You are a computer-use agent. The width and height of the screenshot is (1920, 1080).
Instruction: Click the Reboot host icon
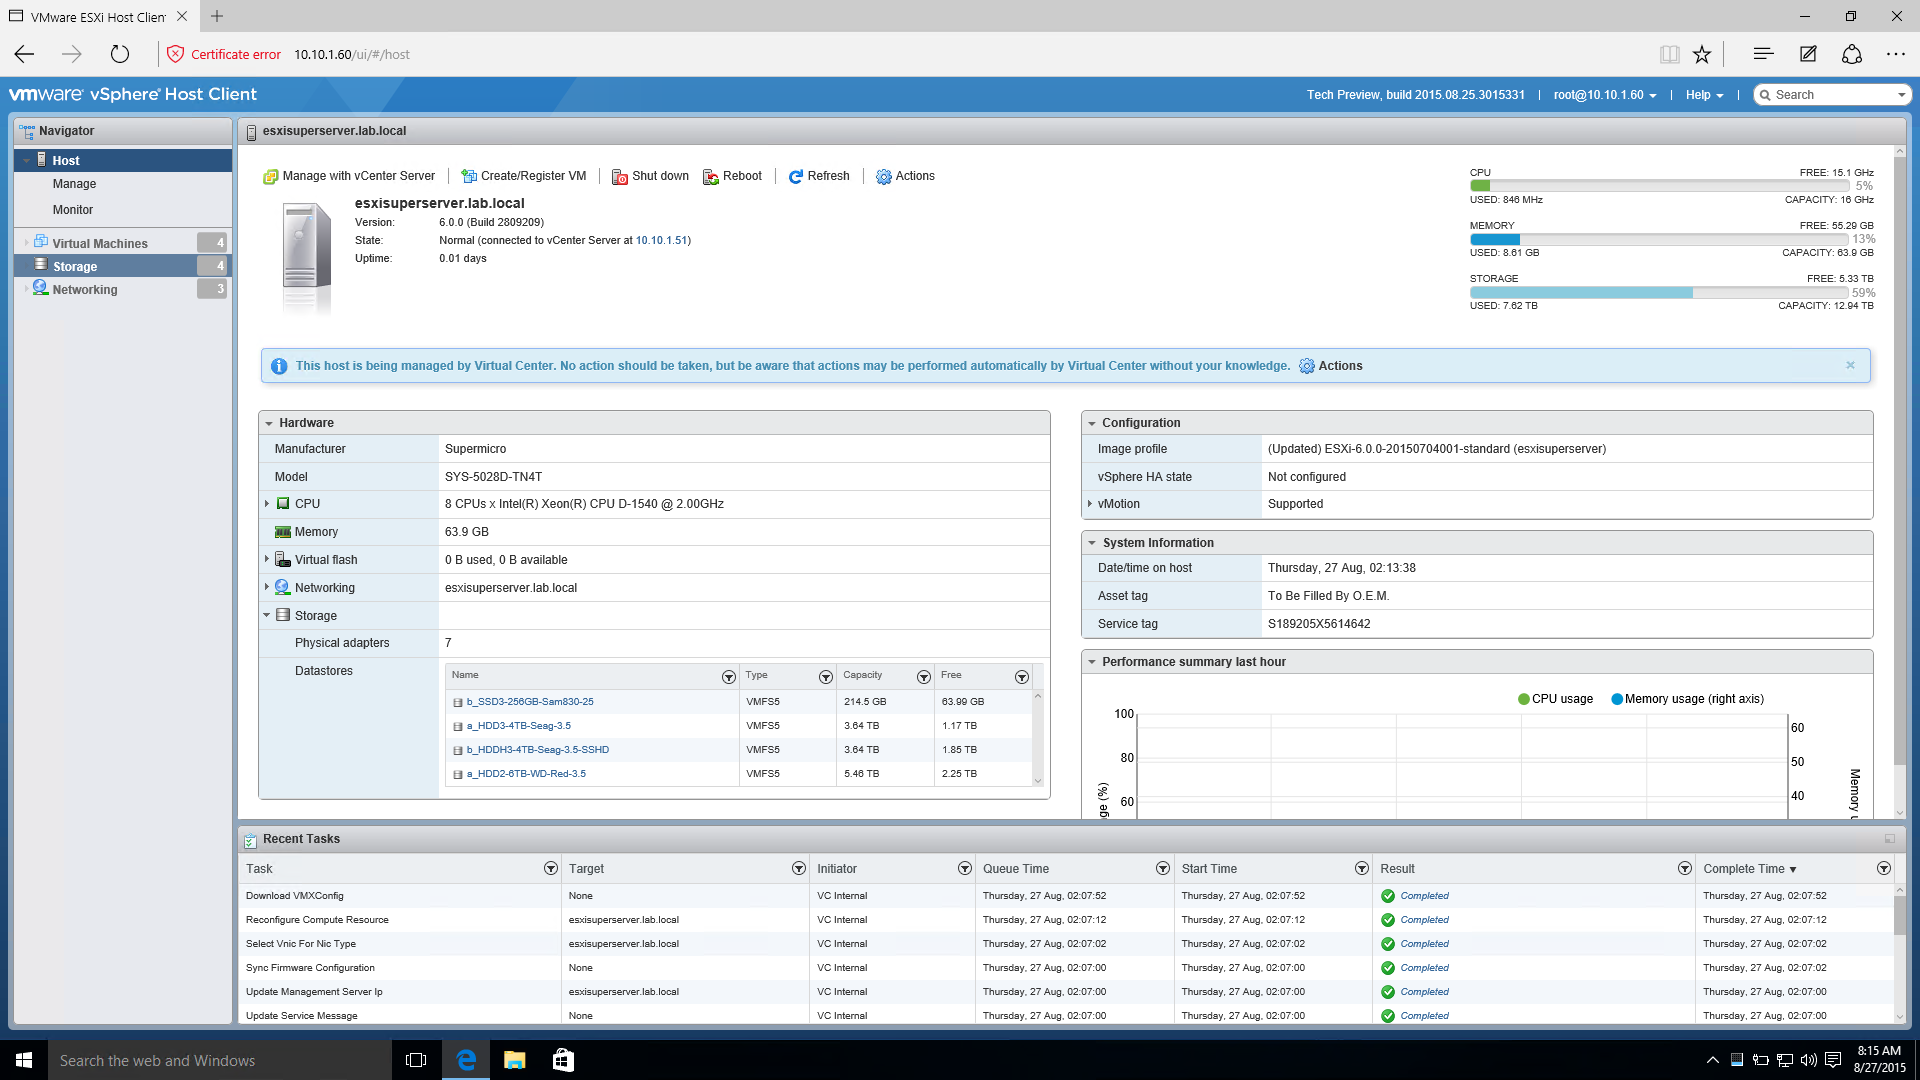(x=710, y=177)
